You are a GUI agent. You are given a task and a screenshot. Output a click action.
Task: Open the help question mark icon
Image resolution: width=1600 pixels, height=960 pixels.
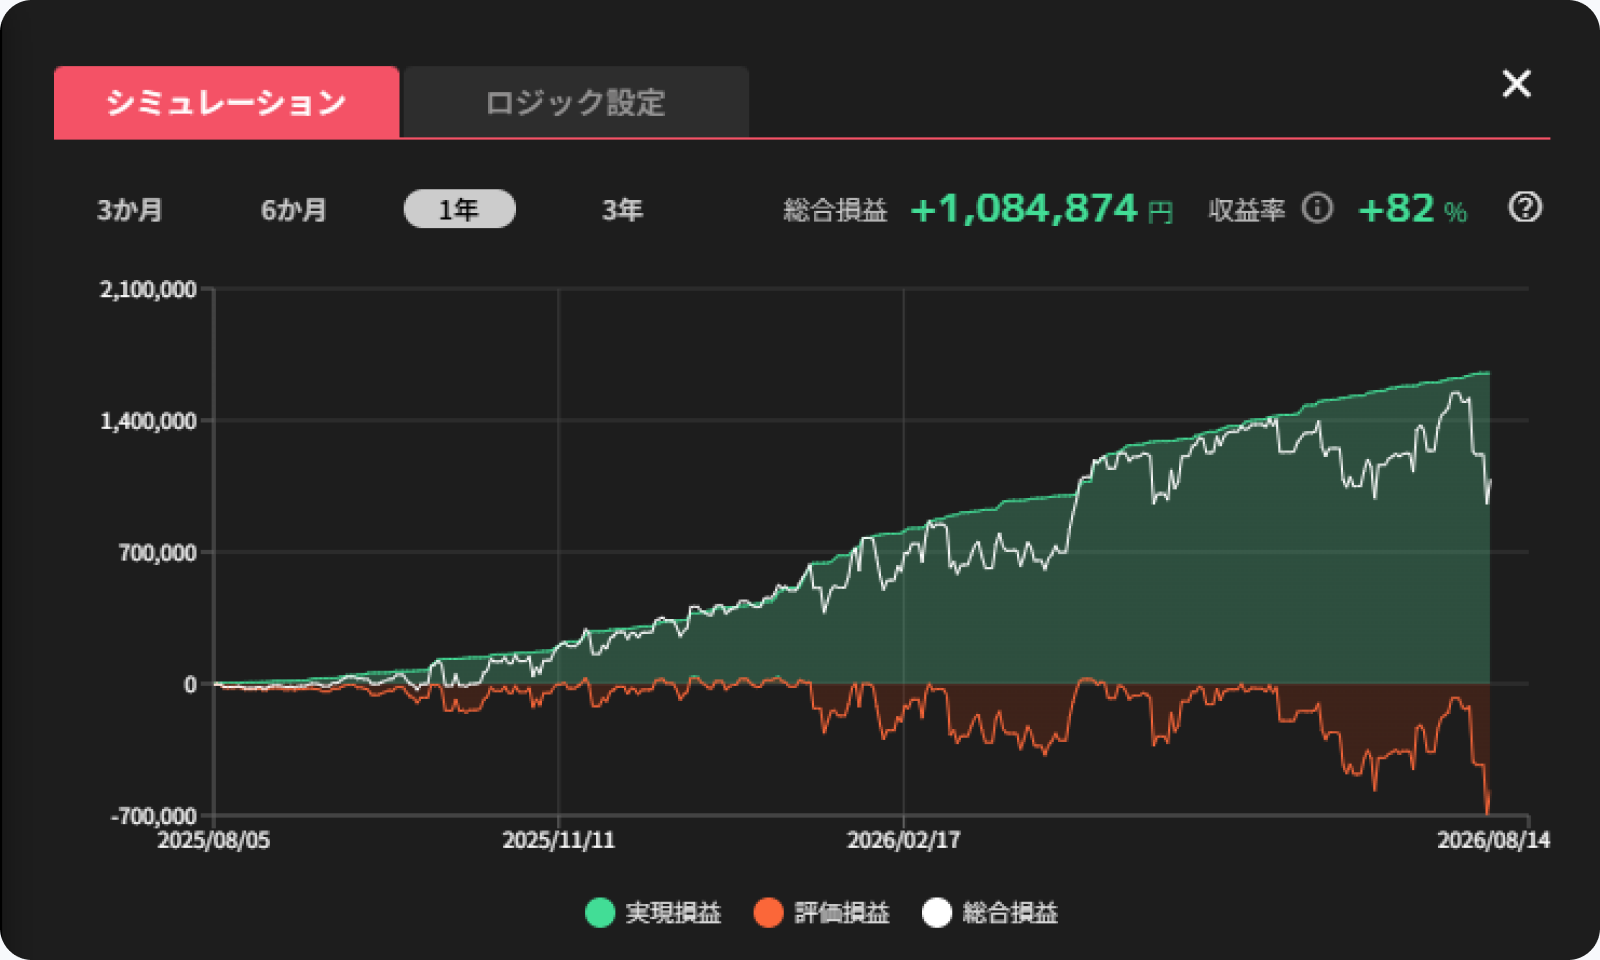[1524, 208]
